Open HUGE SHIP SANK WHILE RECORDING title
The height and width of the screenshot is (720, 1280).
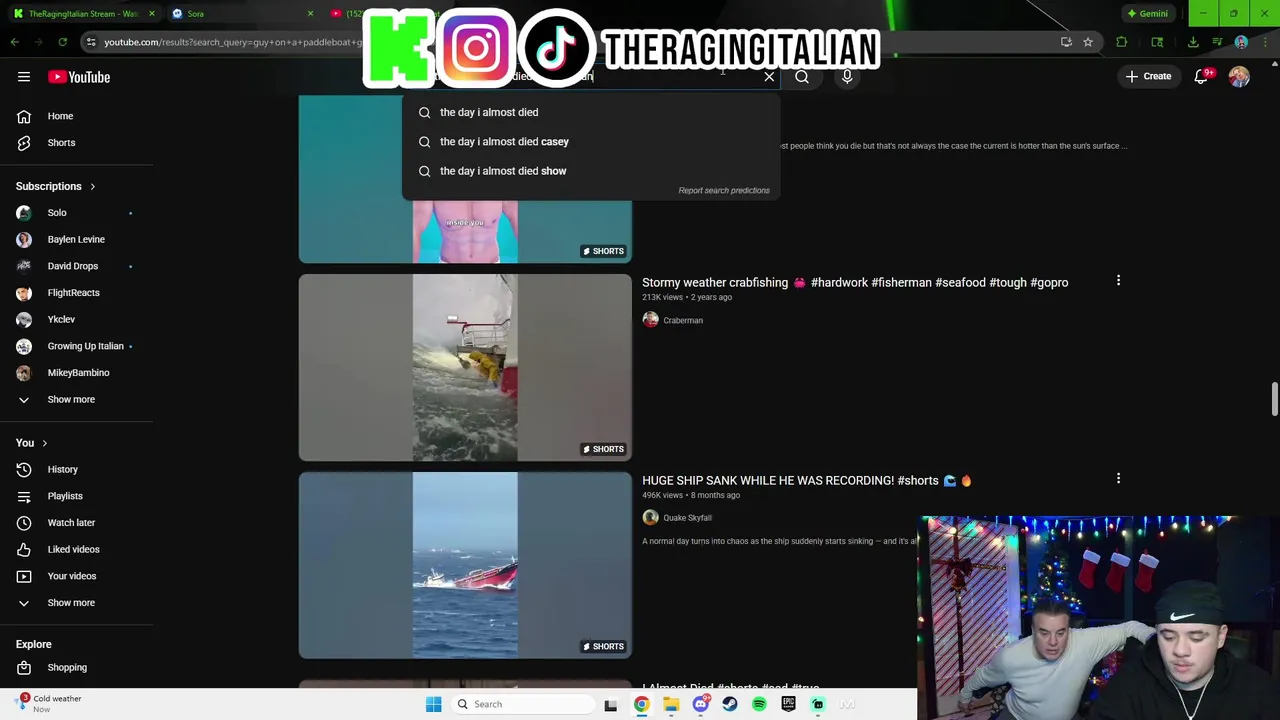[806, 481]
